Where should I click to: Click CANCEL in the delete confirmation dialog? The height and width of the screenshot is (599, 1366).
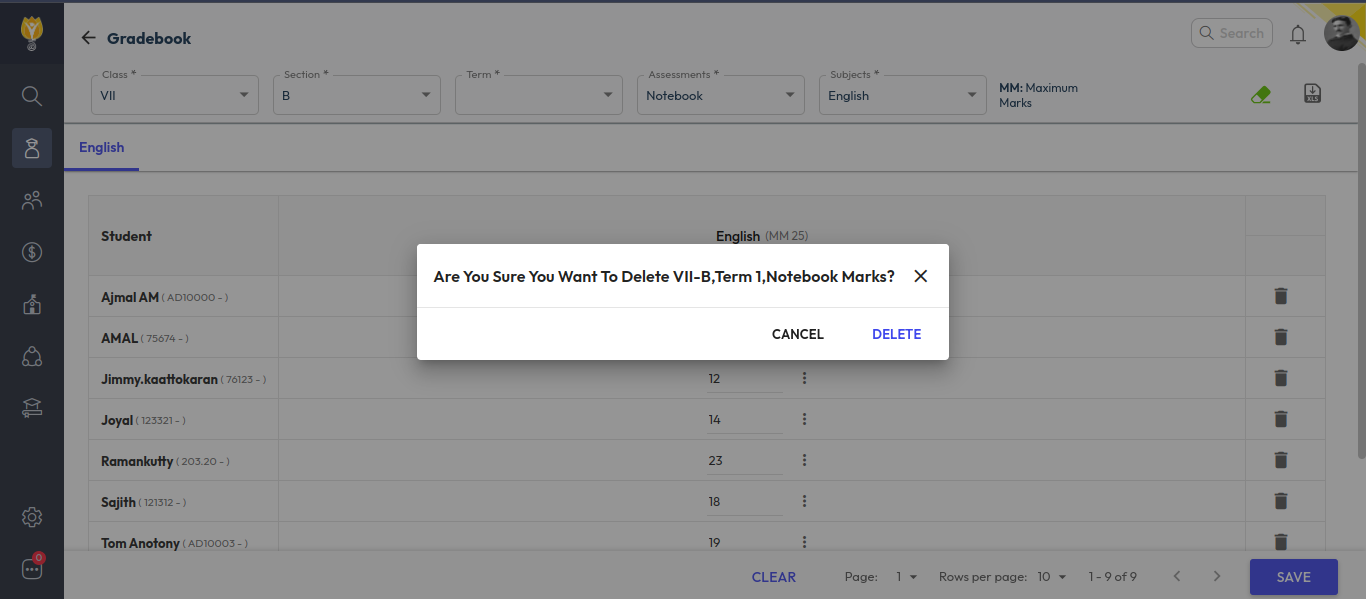(x=797, y=334)
